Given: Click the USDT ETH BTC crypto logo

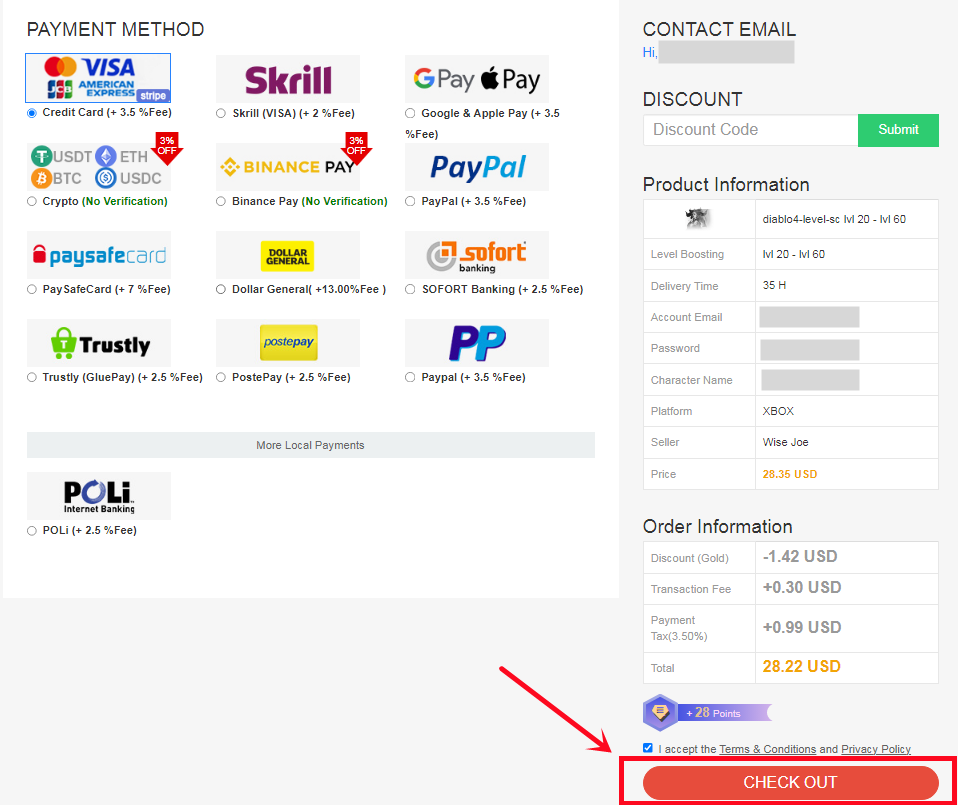Looking at the screenshot, I should click(99, 167).
